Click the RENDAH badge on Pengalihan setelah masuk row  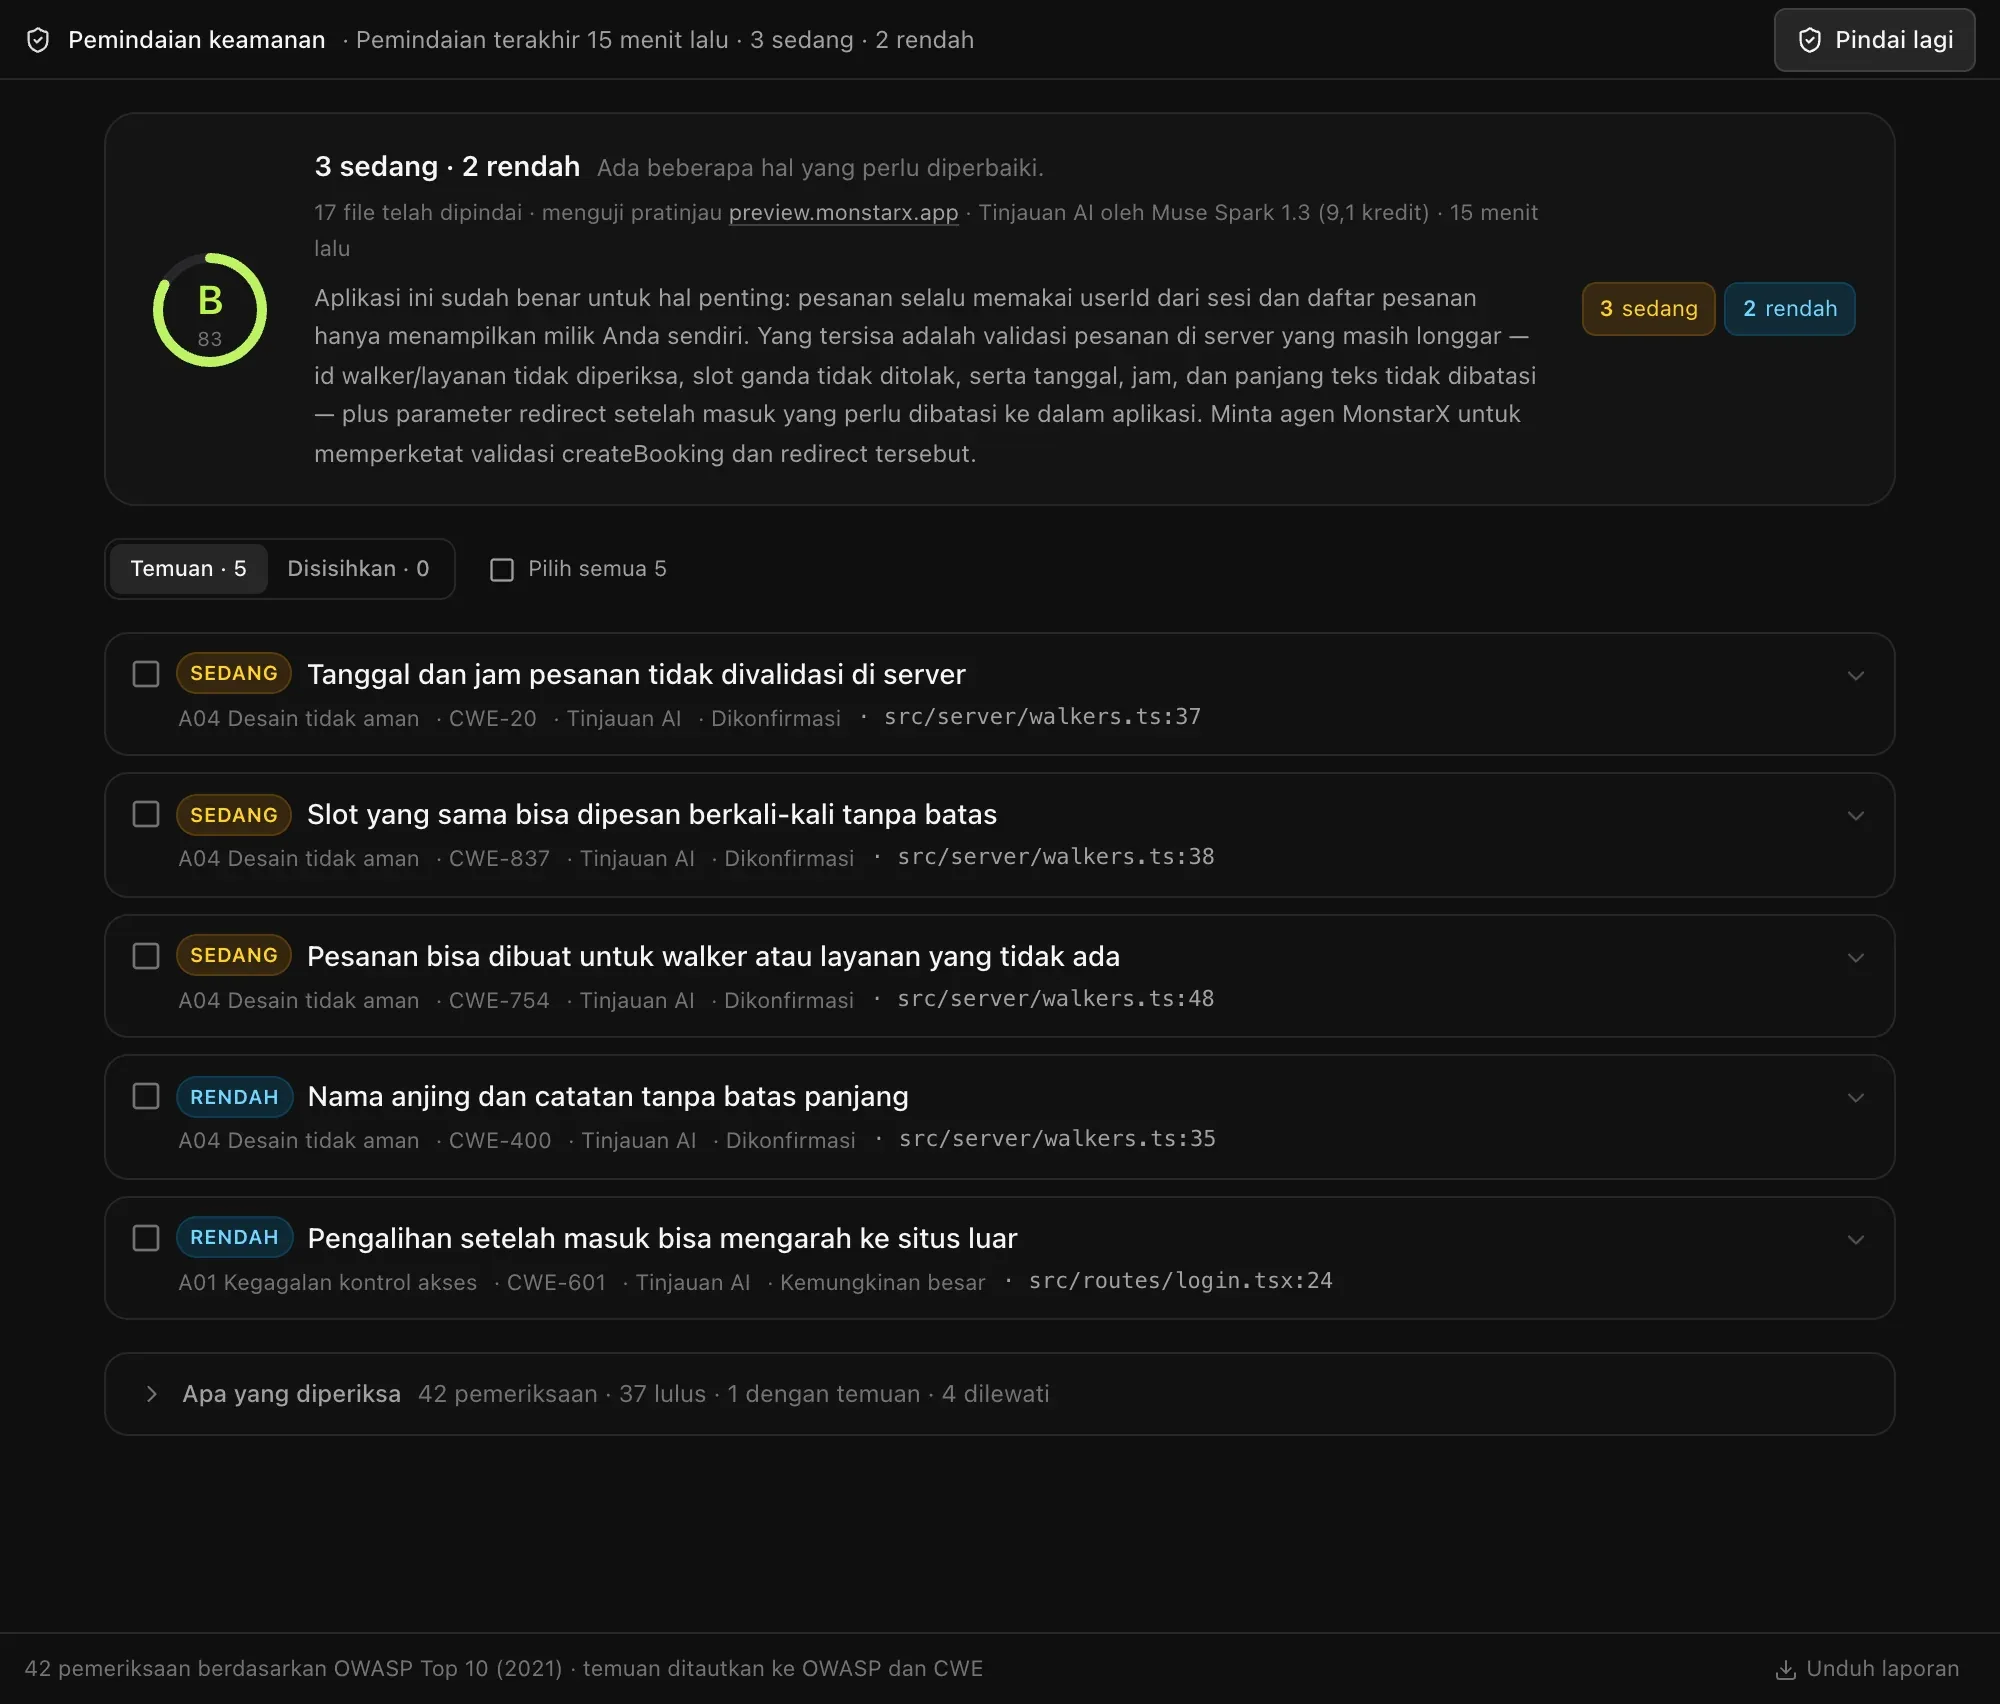[x=235, y=1237]
